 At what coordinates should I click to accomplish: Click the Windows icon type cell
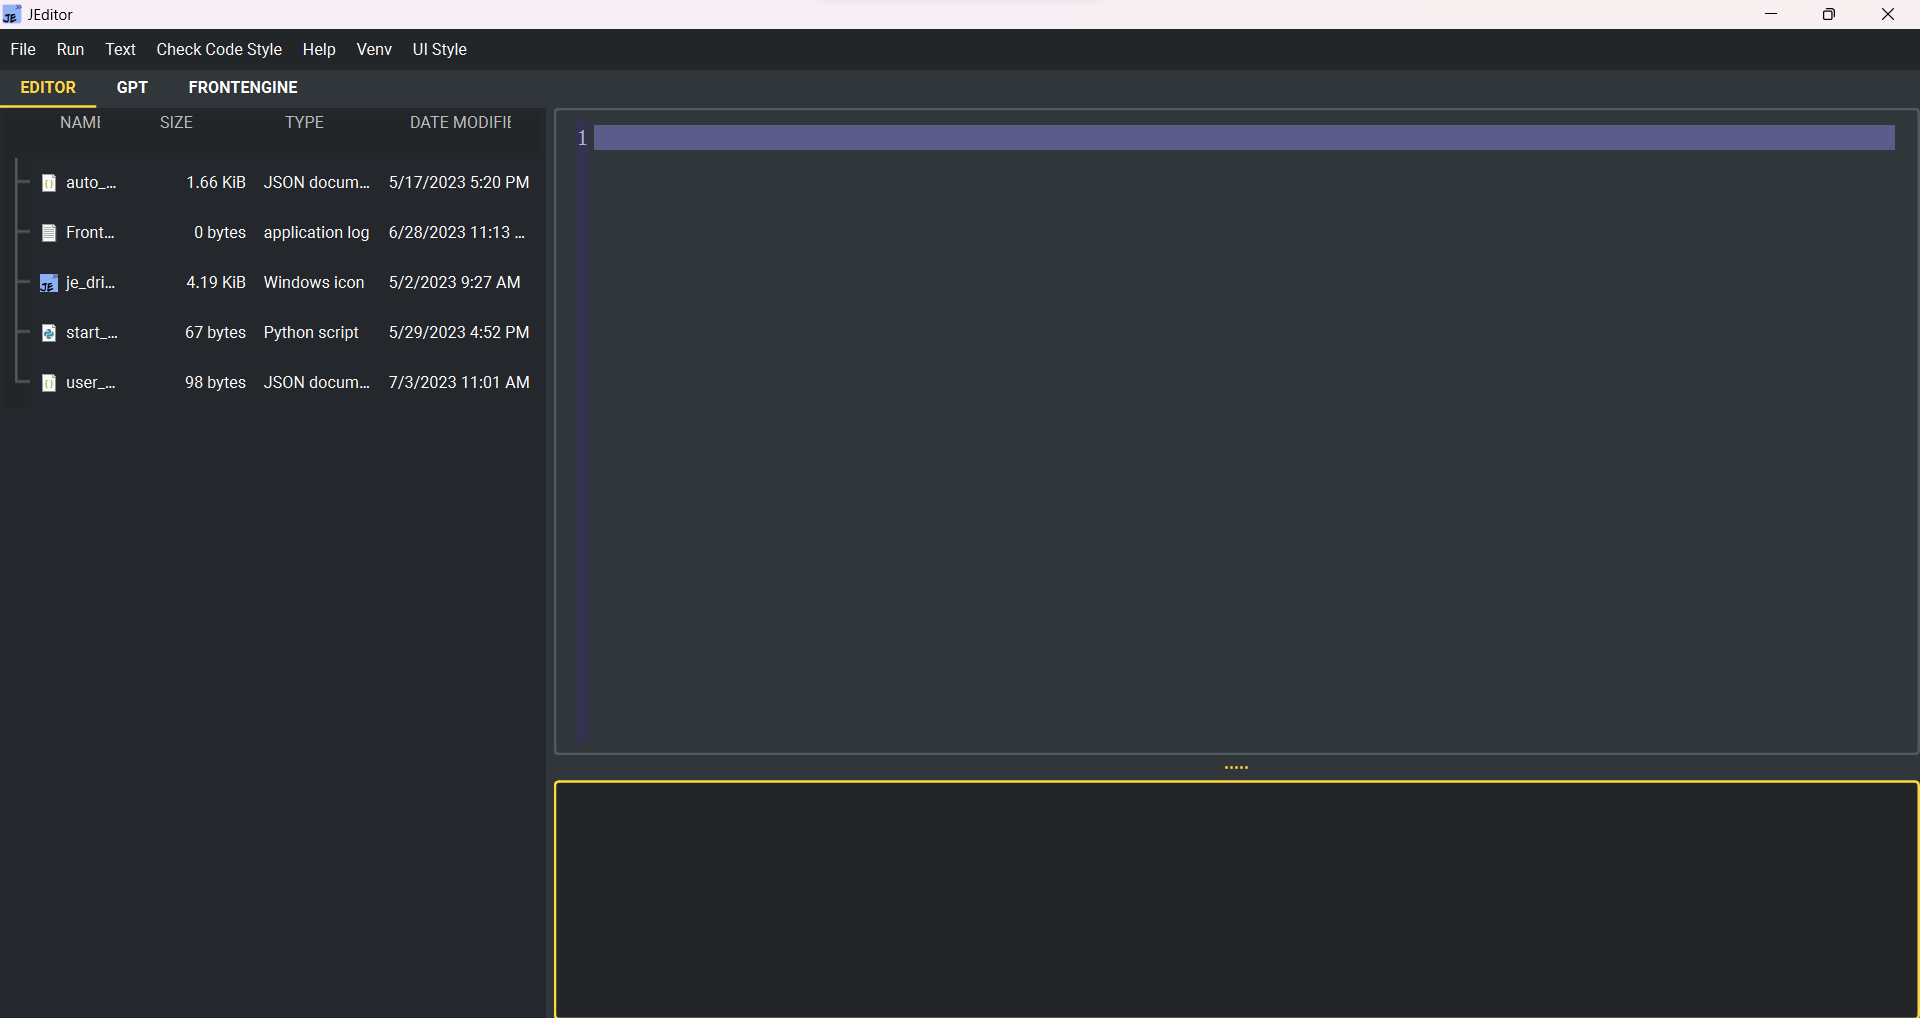pyautogui.click(x=314, y=282)
